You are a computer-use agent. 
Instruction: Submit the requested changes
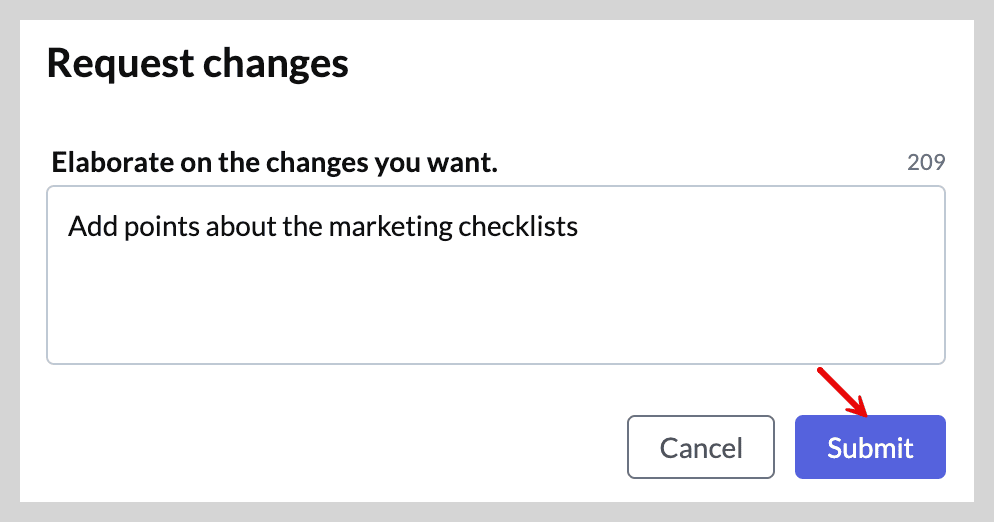click(870, 447)
